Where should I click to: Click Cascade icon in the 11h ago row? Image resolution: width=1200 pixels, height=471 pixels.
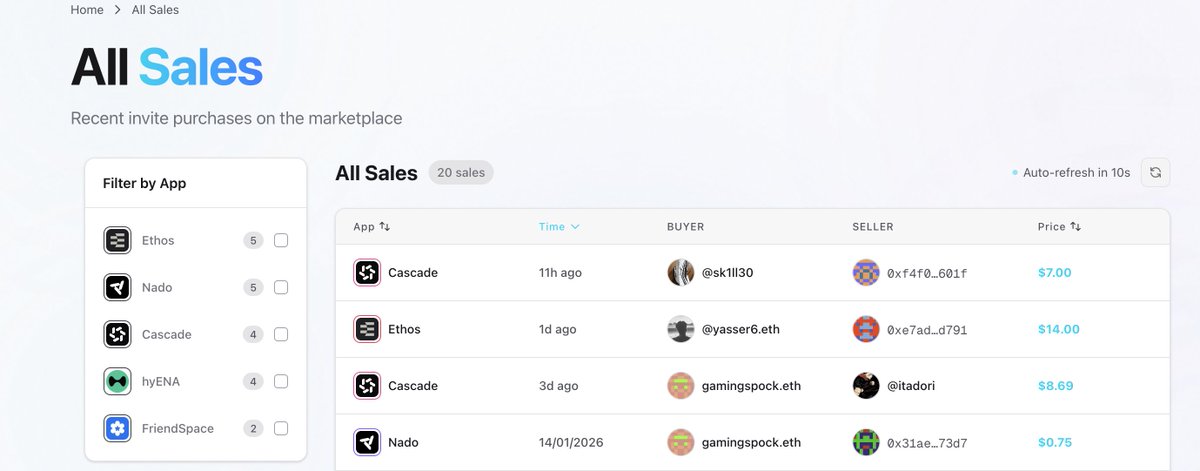367,272
